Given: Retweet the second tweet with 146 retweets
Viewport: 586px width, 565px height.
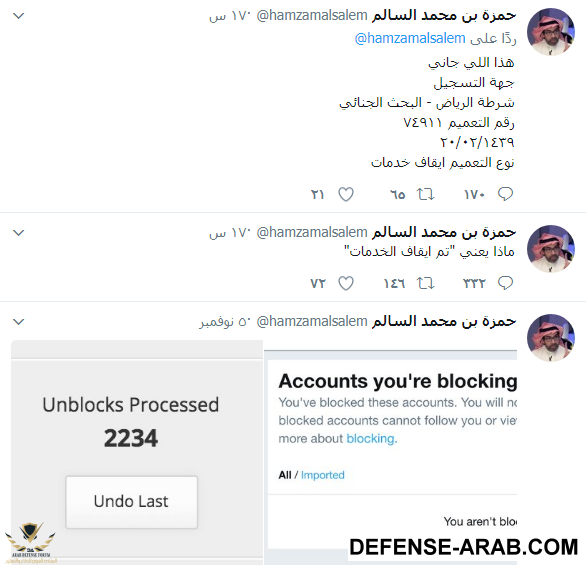Looking at the screenshot, I should click(x=425, y=283).
